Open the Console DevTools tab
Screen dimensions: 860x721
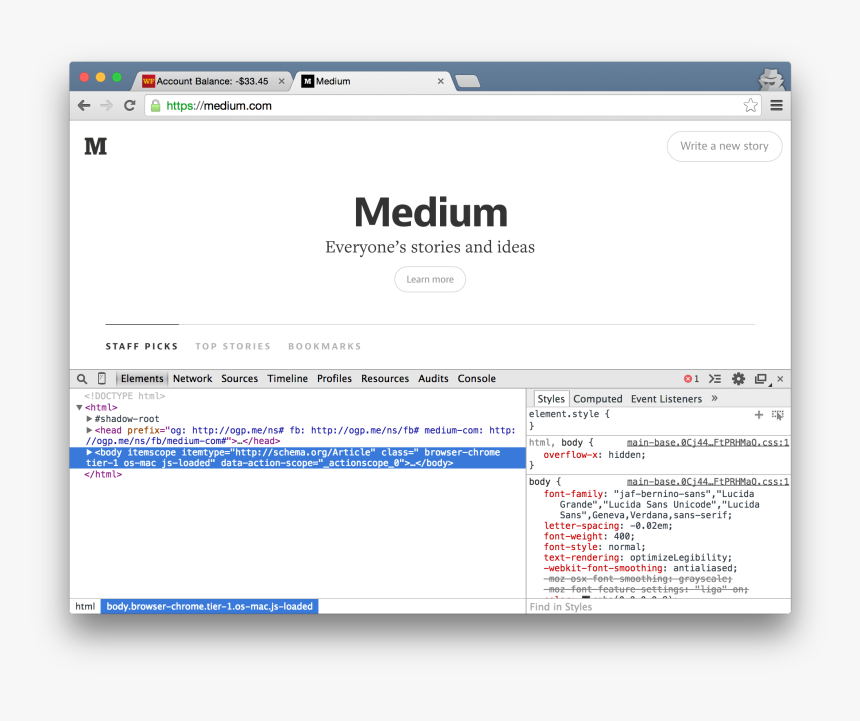[477, 378]
